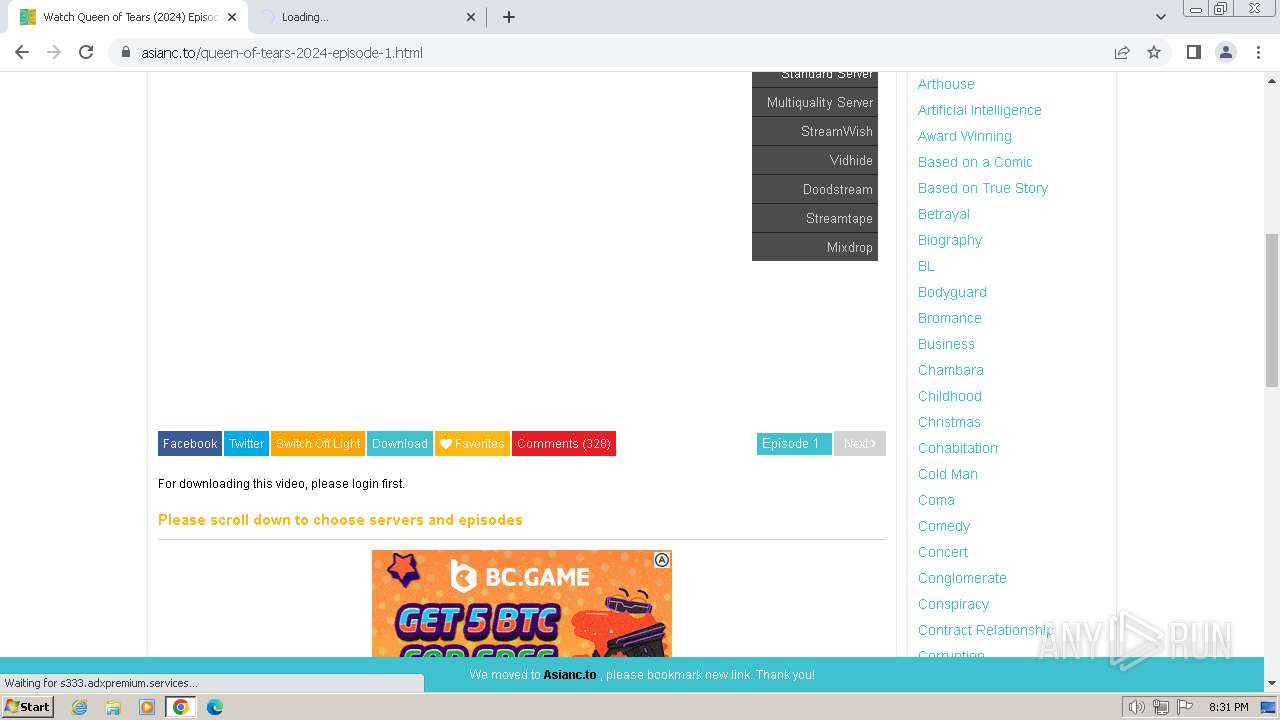The height and width of the screenshot is (720, 1280).
Task: Toggle Switch Off Light
Action: coord(318,444)
